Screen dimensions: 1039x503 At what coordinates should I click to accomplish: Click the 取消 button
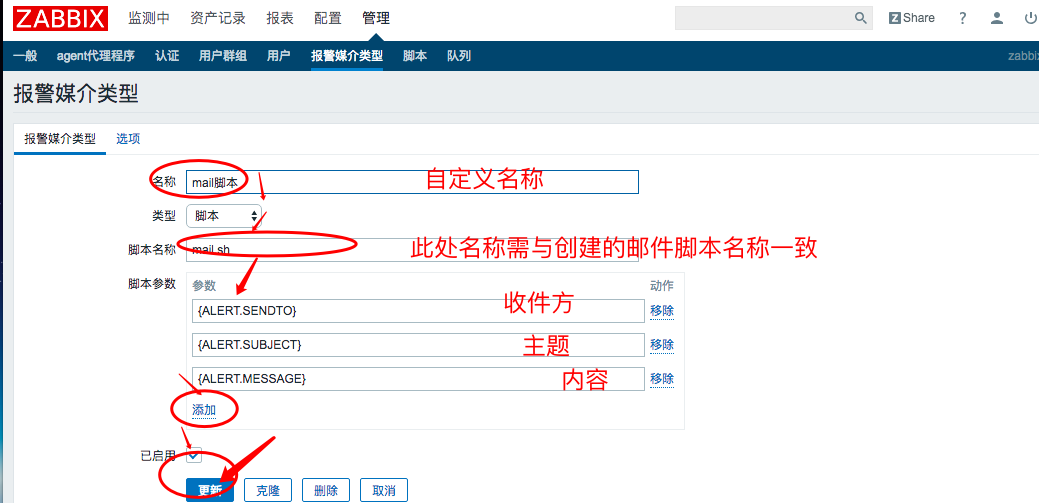[x=384, y=490]
